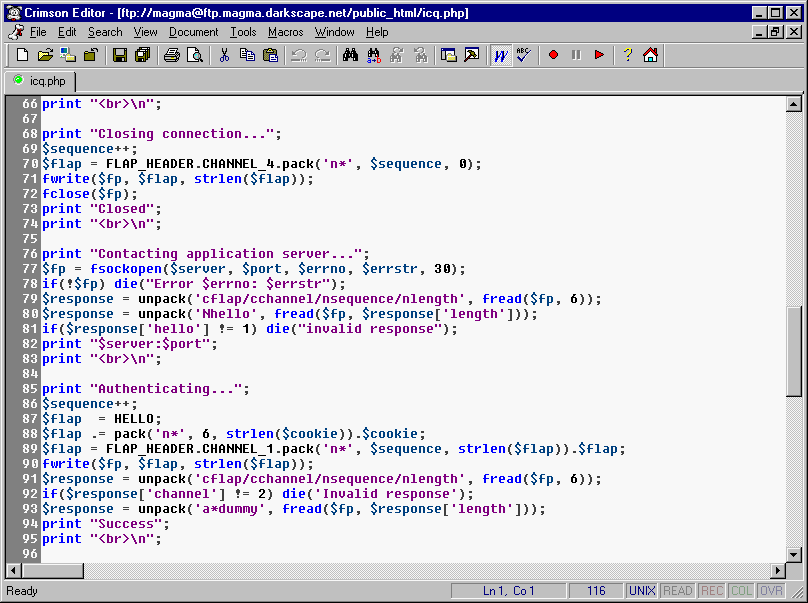
Task: Click the pause macro button
Action: pyautogui.click(x=576, y=55)
